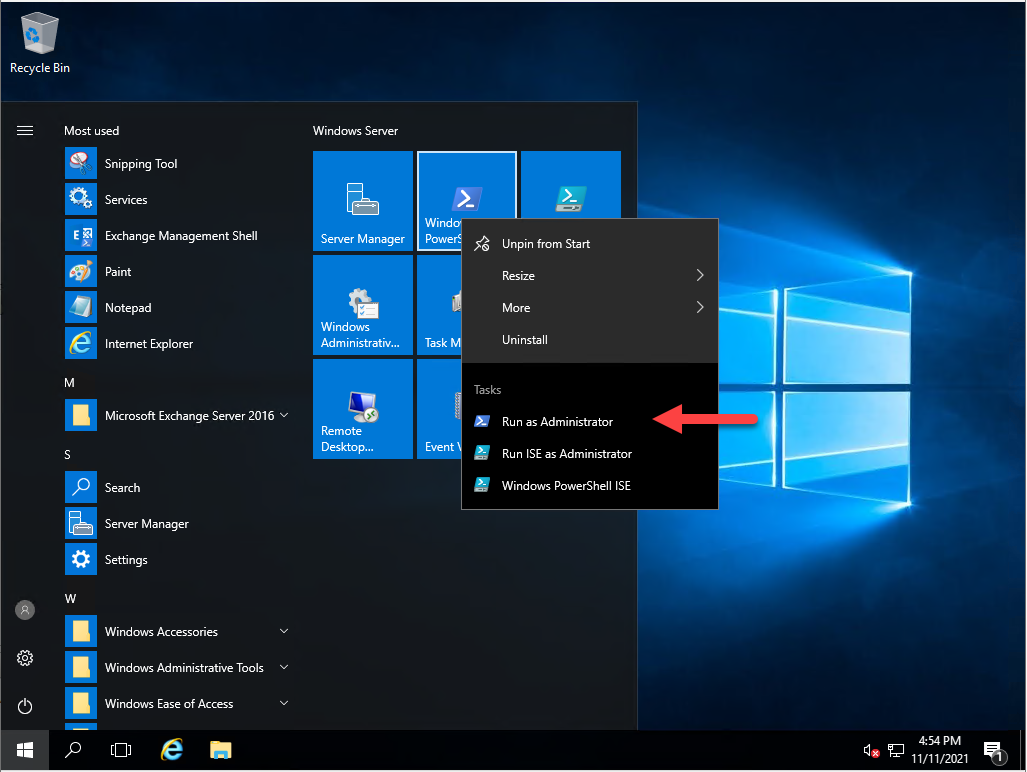Open the Task Manager tile

click(439, 305)
